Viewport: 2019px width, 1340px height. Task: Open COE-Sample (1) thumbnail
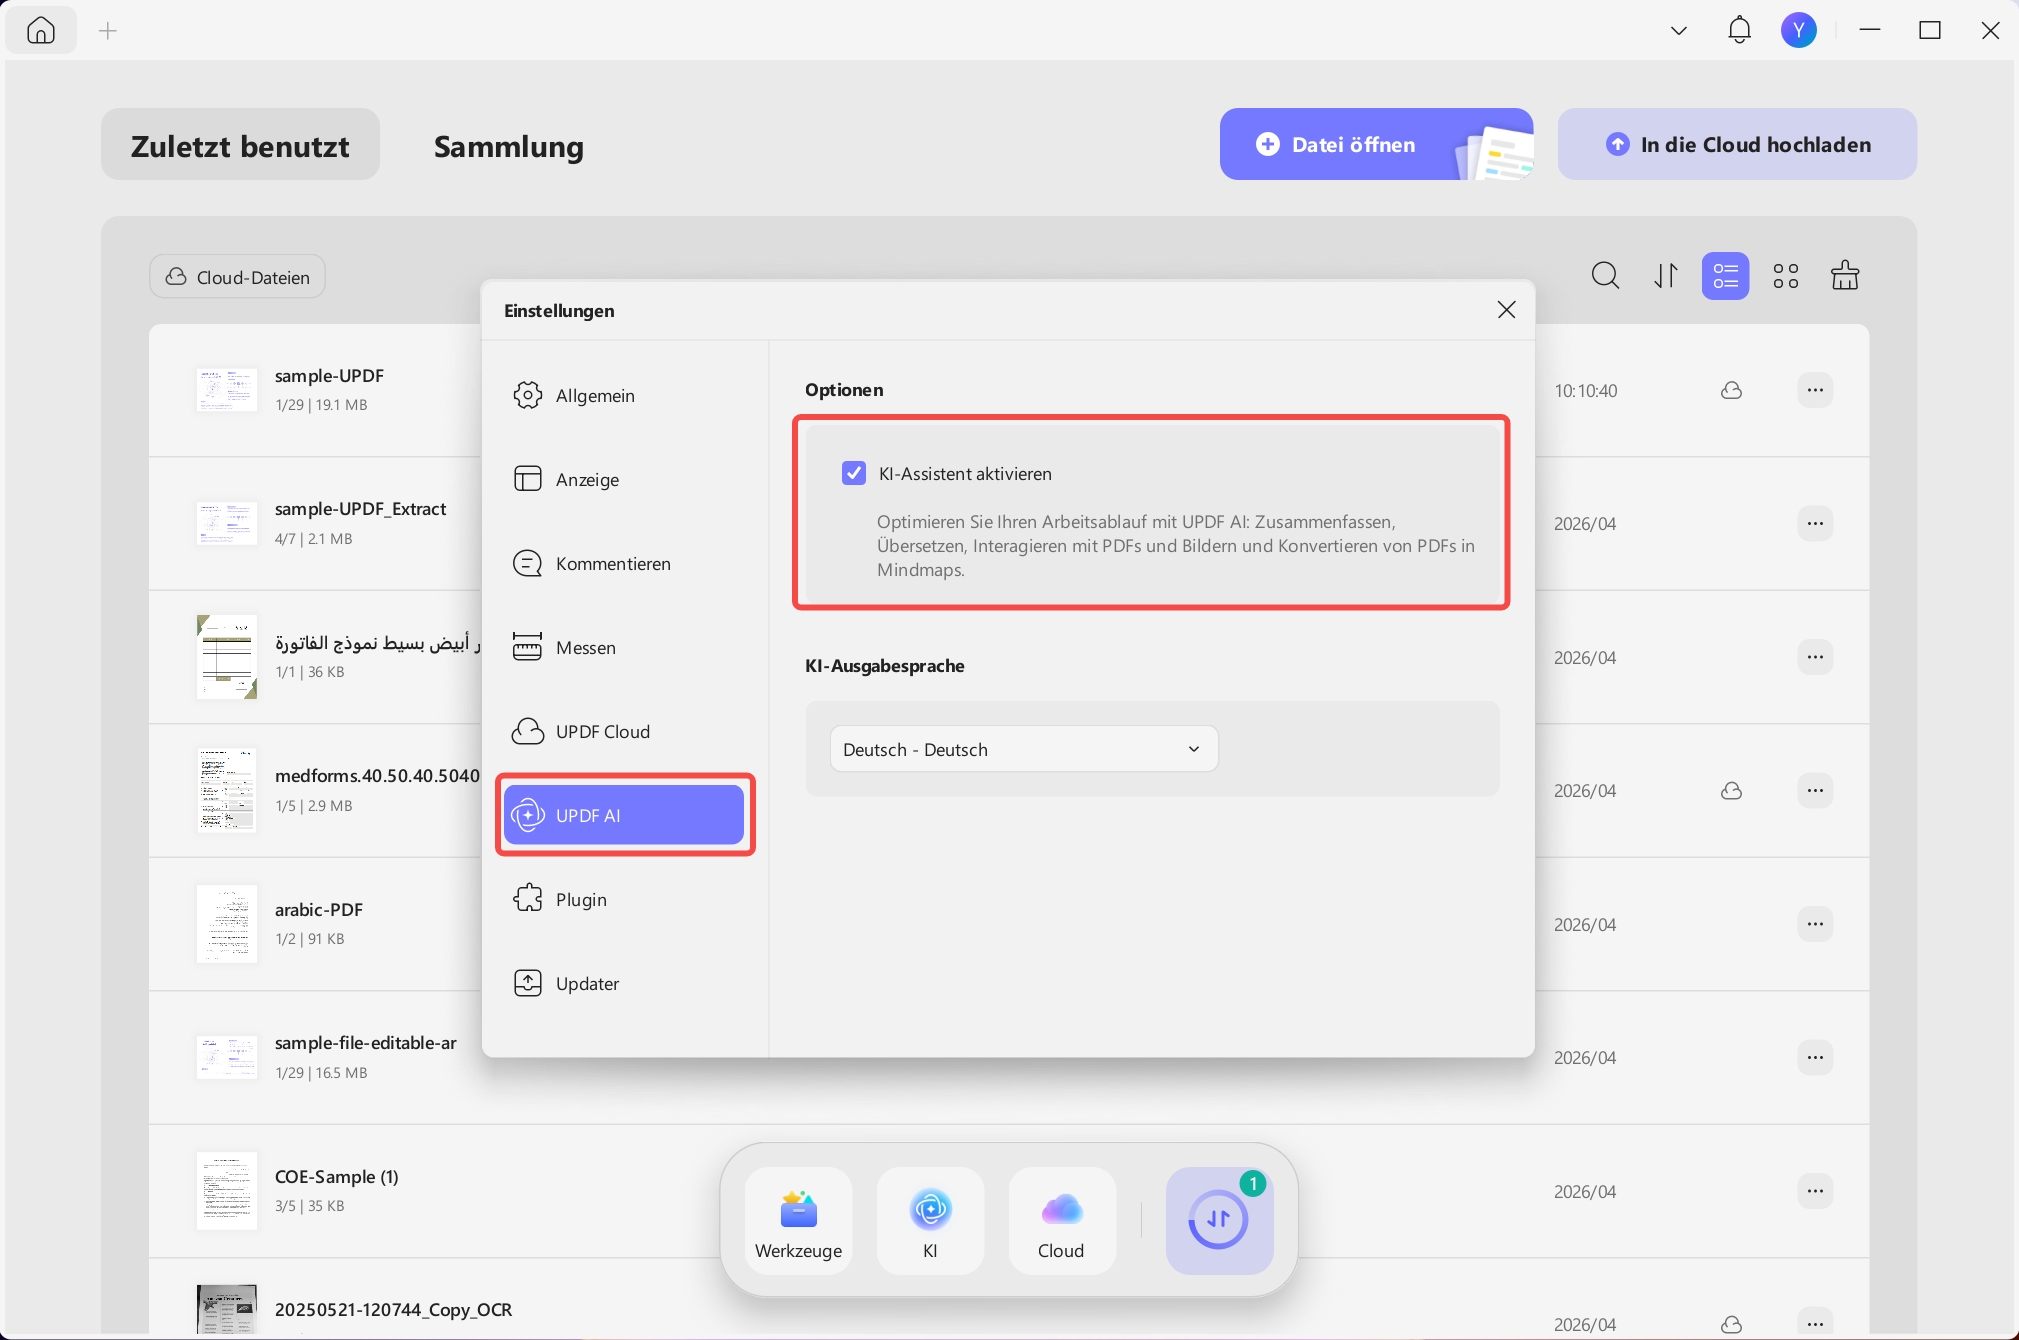227,1191
